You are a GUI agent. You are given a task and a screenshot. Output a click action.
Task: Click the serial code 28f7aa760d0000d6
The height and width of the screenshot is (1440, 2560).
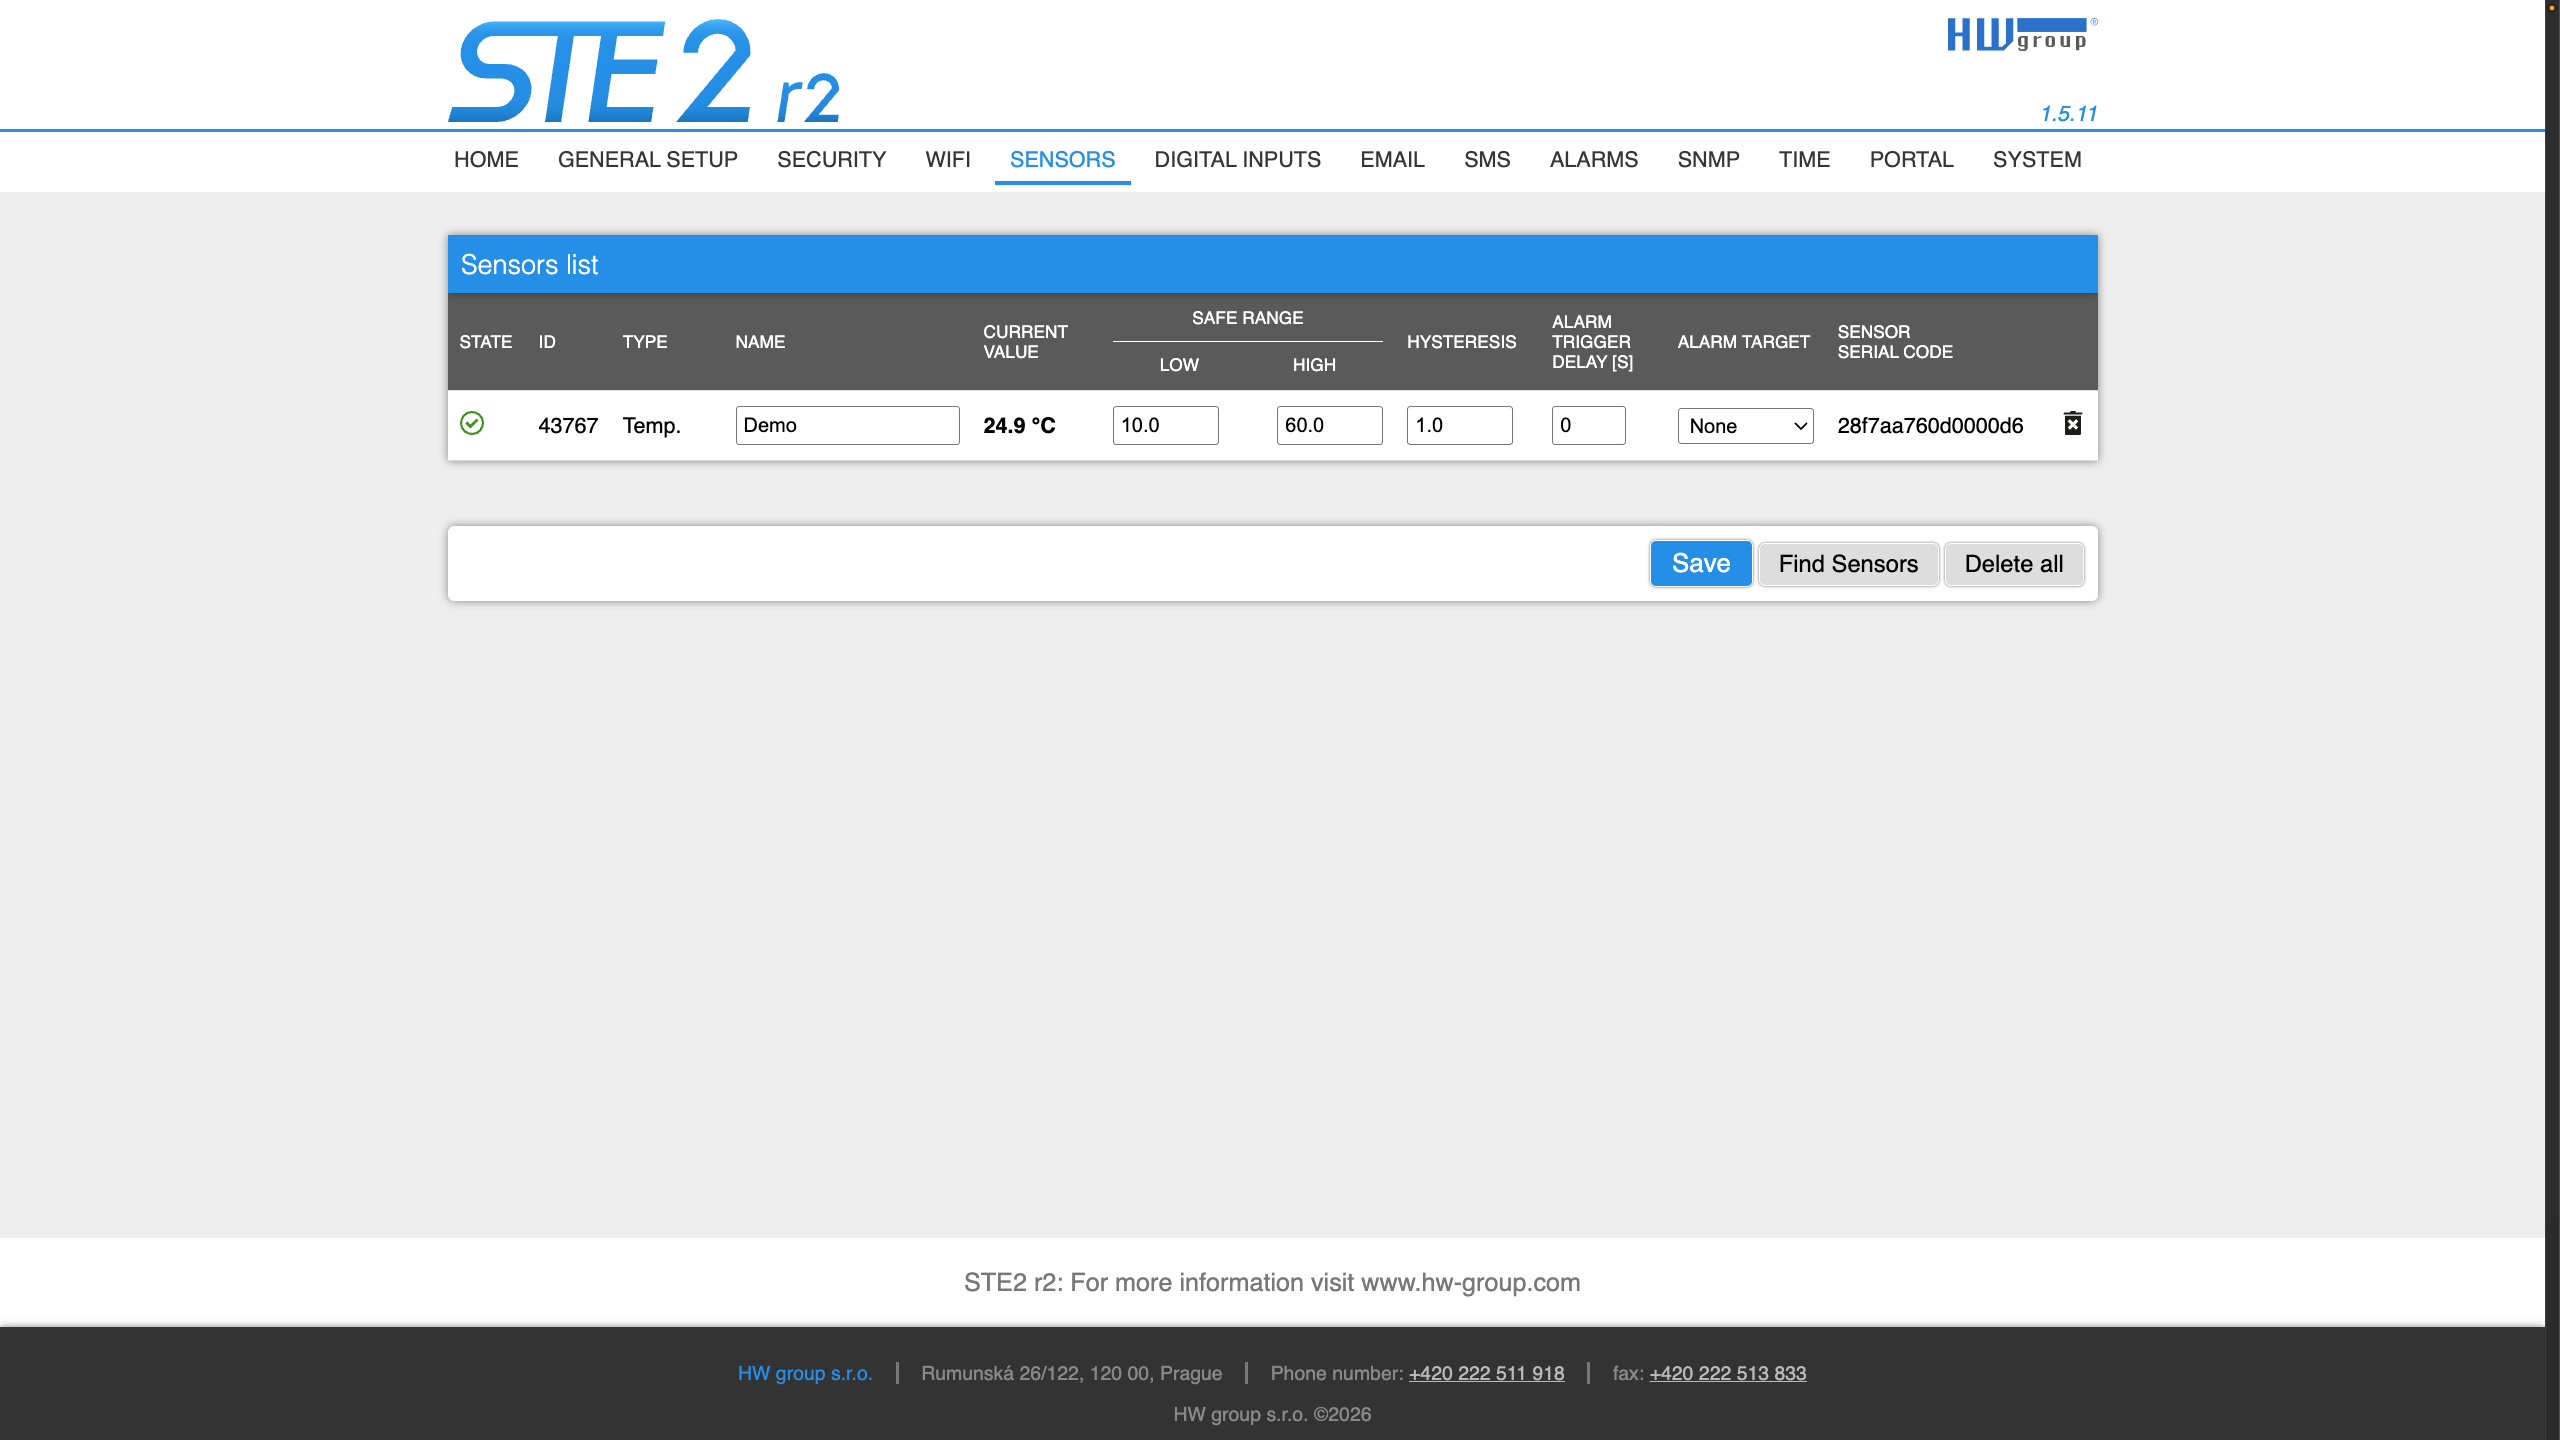(x=1930, y=426)
